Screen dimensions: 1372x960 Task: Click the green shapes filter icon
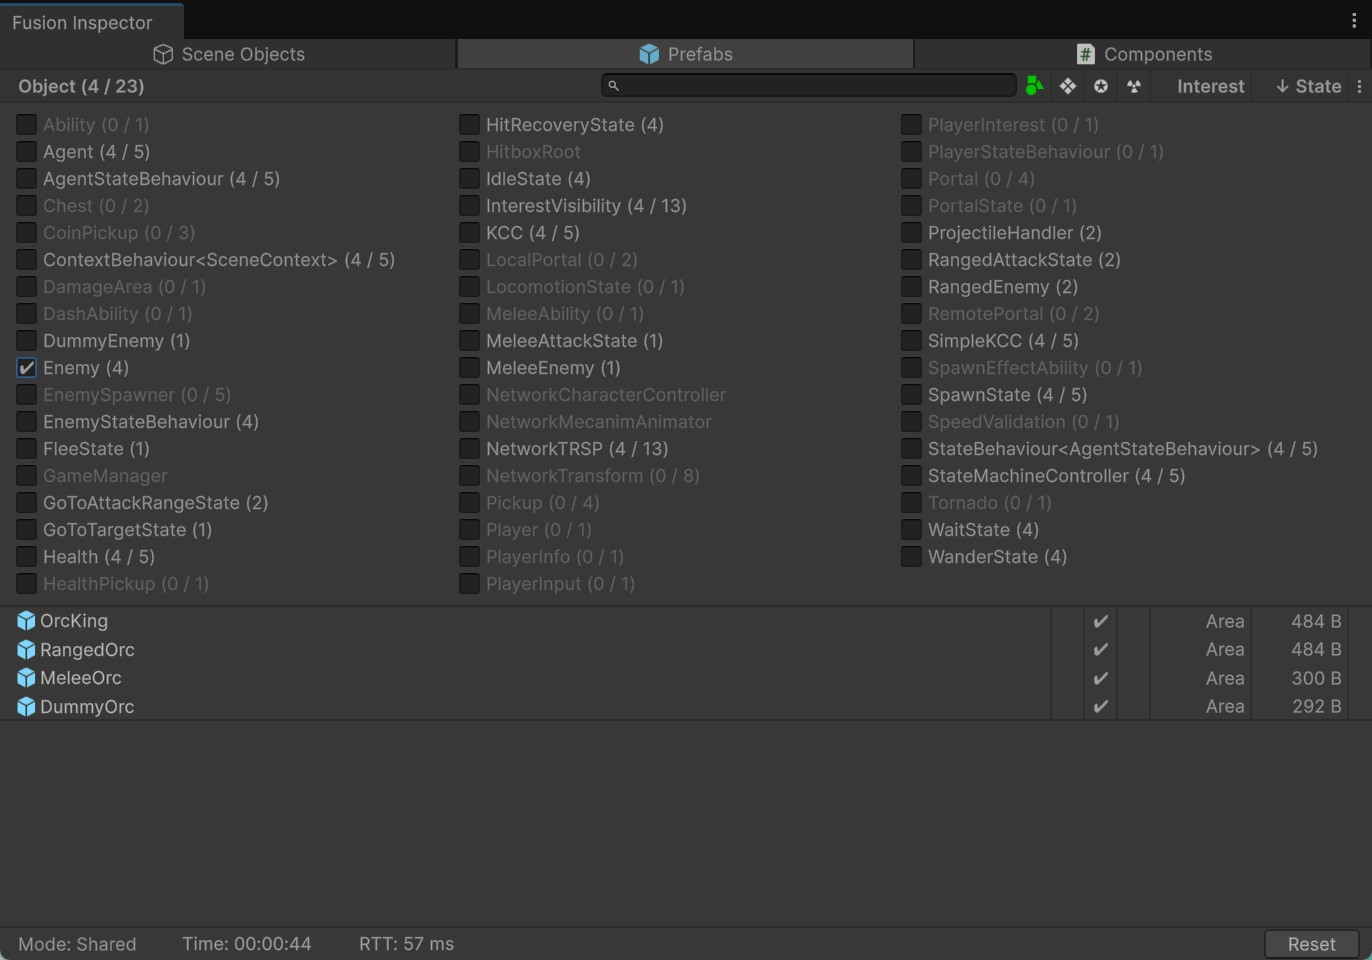(1034, 87)
